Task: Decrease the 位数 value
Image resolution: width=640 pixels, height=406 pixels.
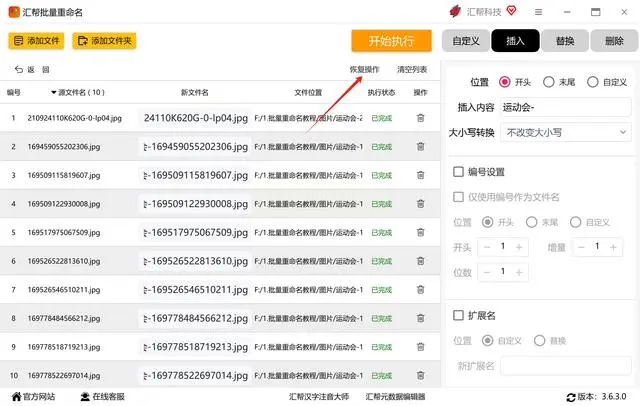Action: [487, 272]
